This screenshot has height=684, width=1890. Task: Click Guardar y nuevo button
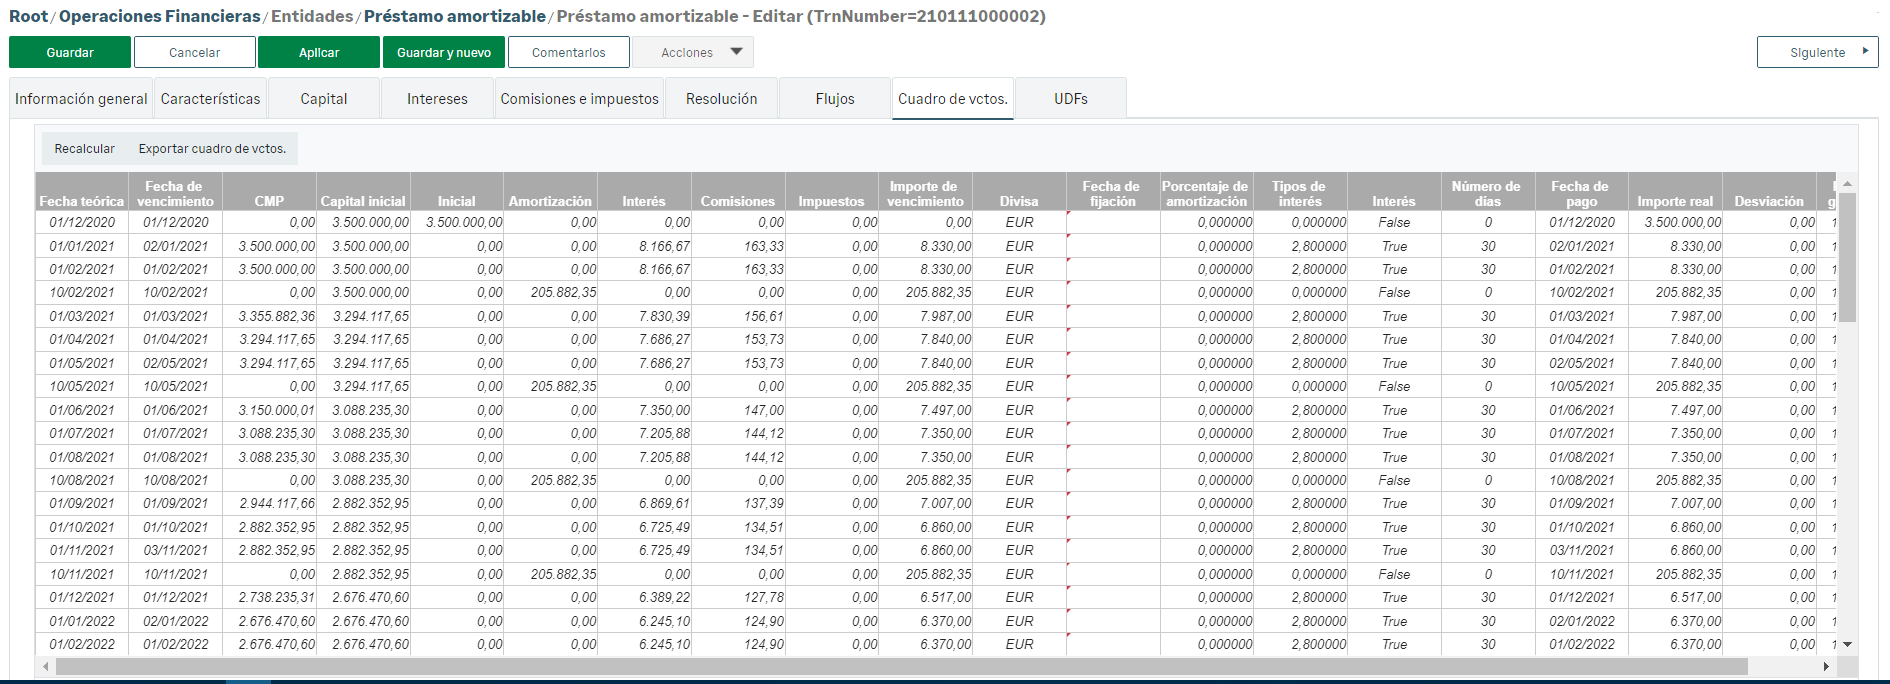coord(443,52)
